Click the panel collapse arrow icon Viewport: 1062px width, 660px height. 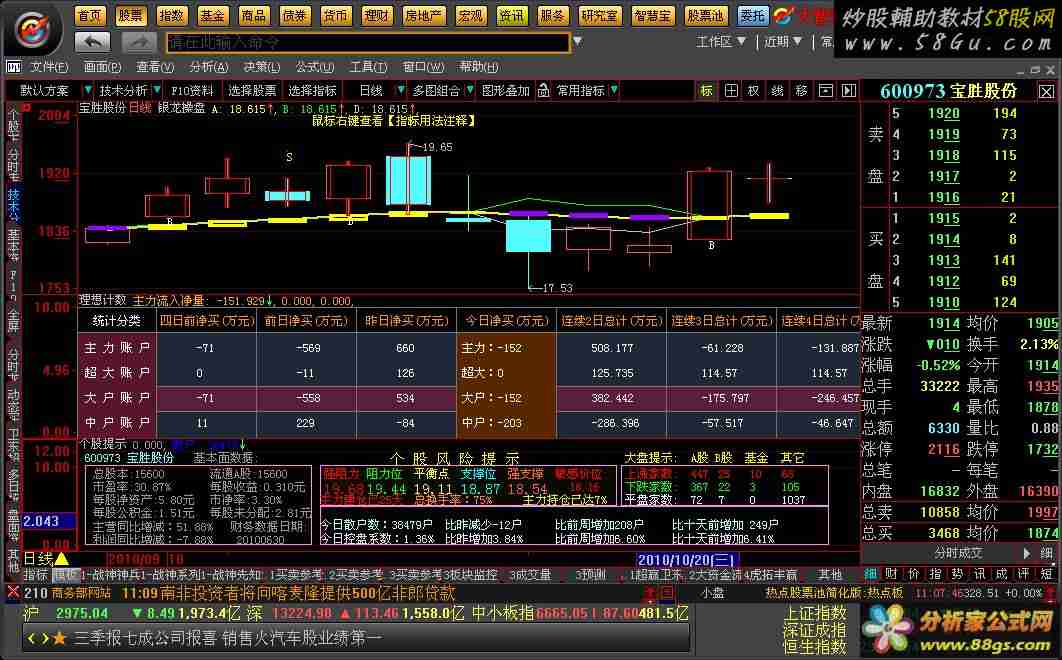click(849, 90)
